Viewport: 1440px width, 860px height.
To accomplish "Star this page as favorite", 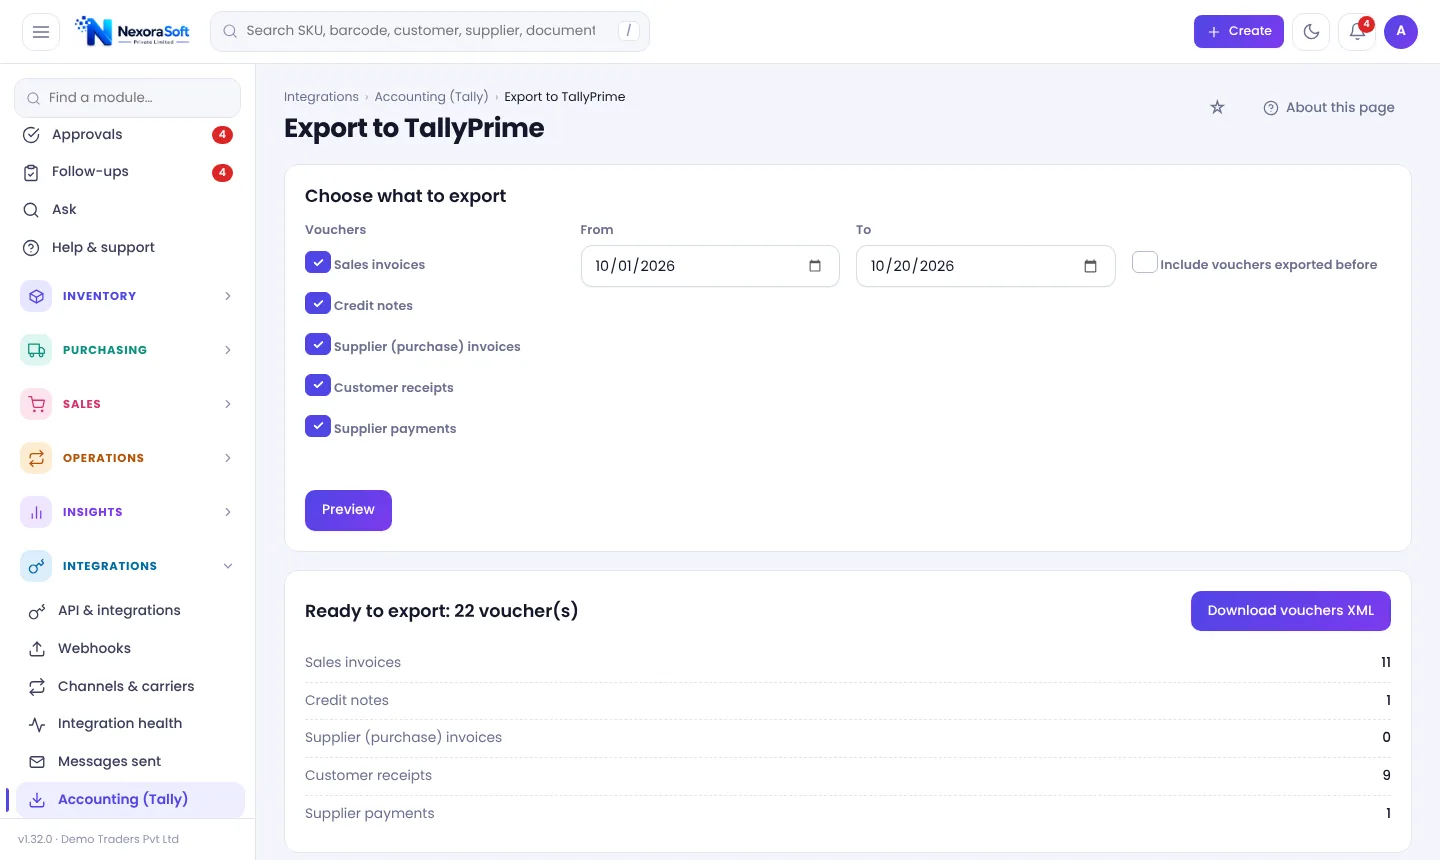I will tap(1217, 107).
